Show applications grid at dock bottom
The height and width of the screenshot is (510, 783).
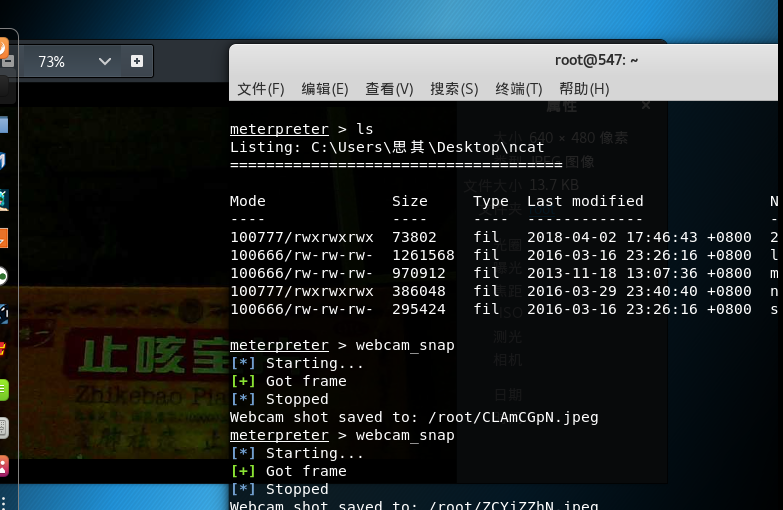(x=3, y=503)
